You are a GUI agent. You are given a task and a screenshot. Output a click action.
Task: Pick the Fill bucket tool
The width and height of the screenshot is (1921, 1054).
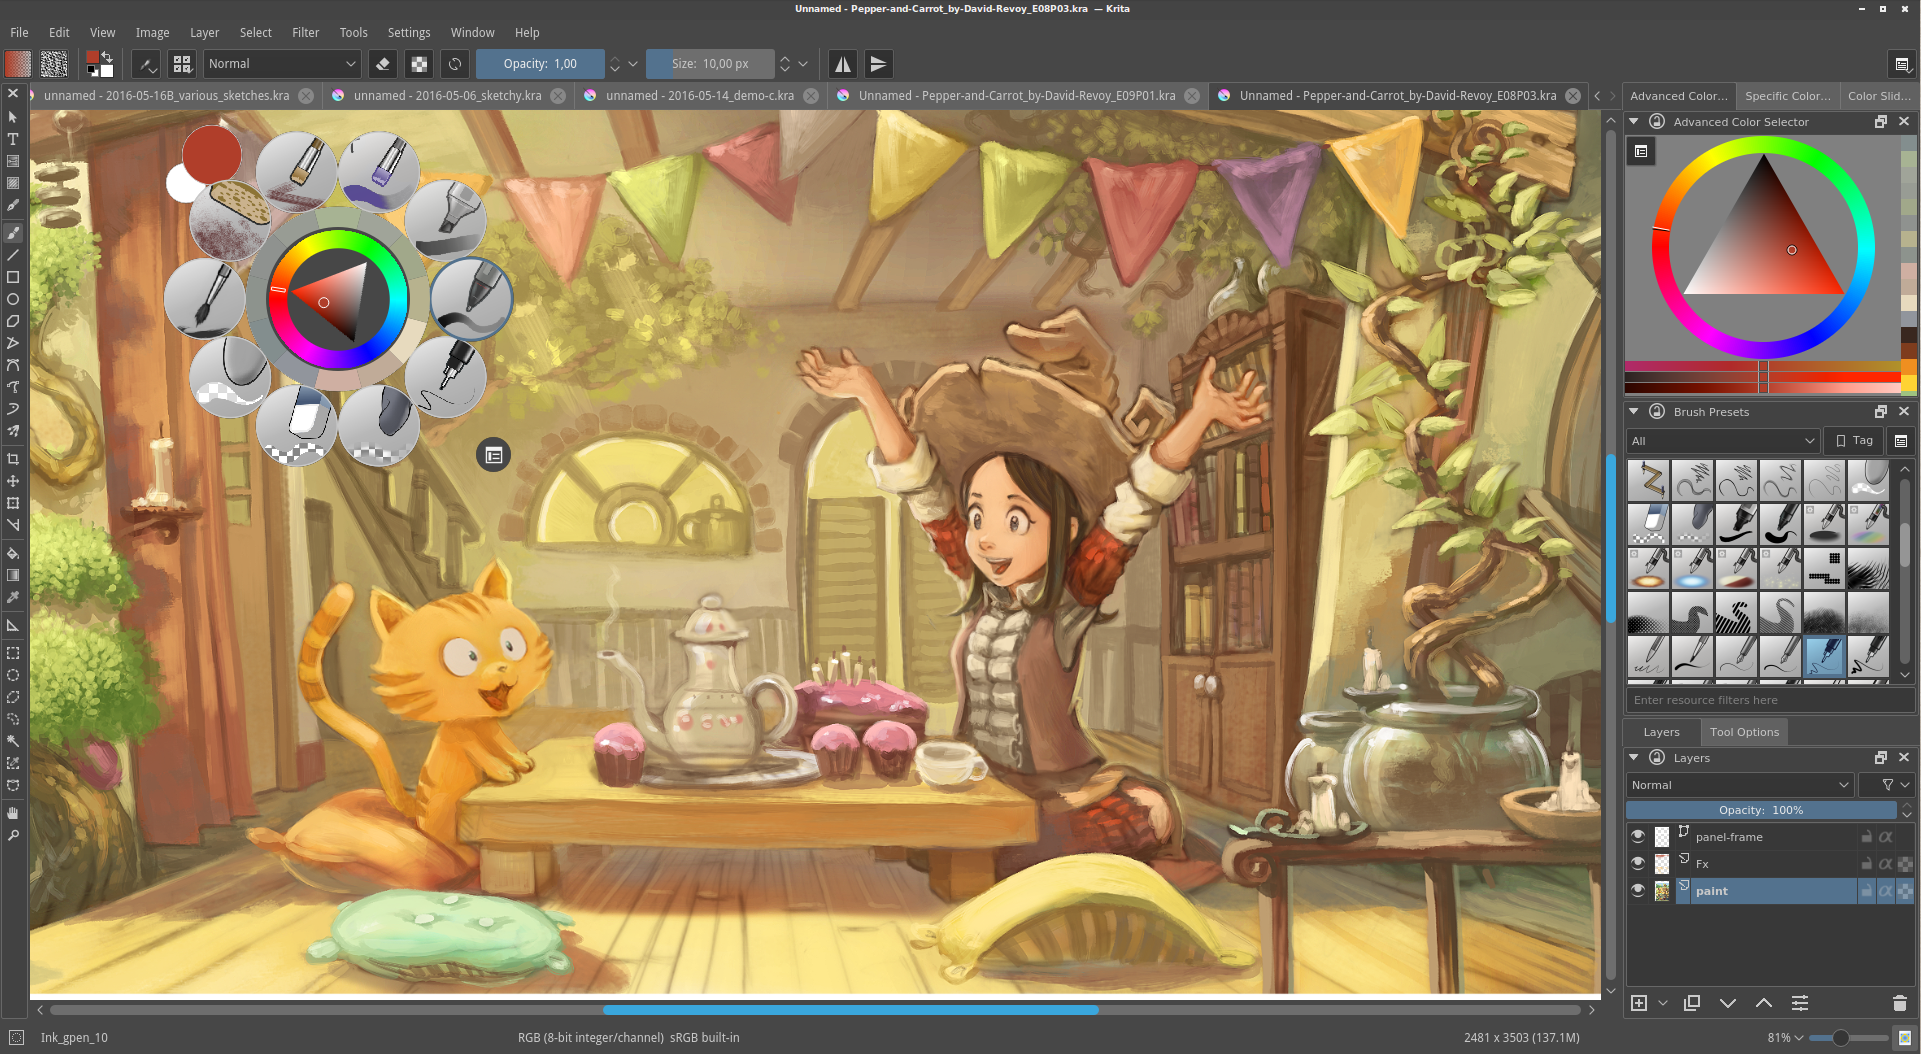click(13, 553)
